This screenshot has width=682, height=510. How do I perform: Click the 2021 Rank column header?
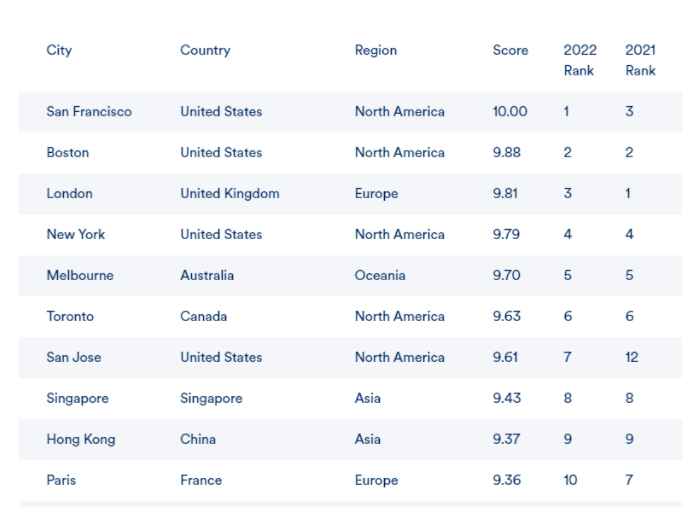tap(640, 60)
